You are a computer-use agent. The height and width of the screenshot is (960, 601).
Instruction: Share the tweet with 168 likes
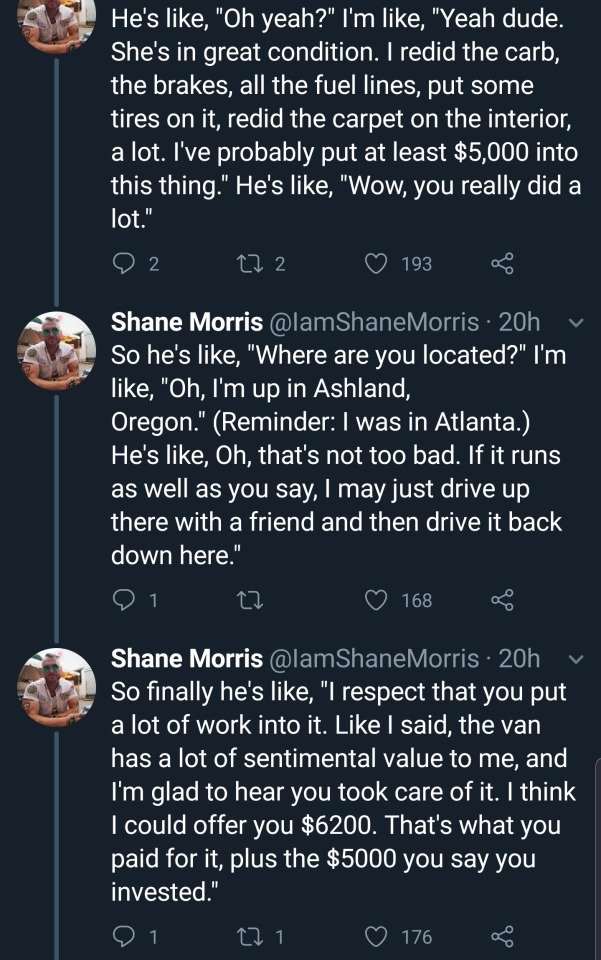(502, 600)
